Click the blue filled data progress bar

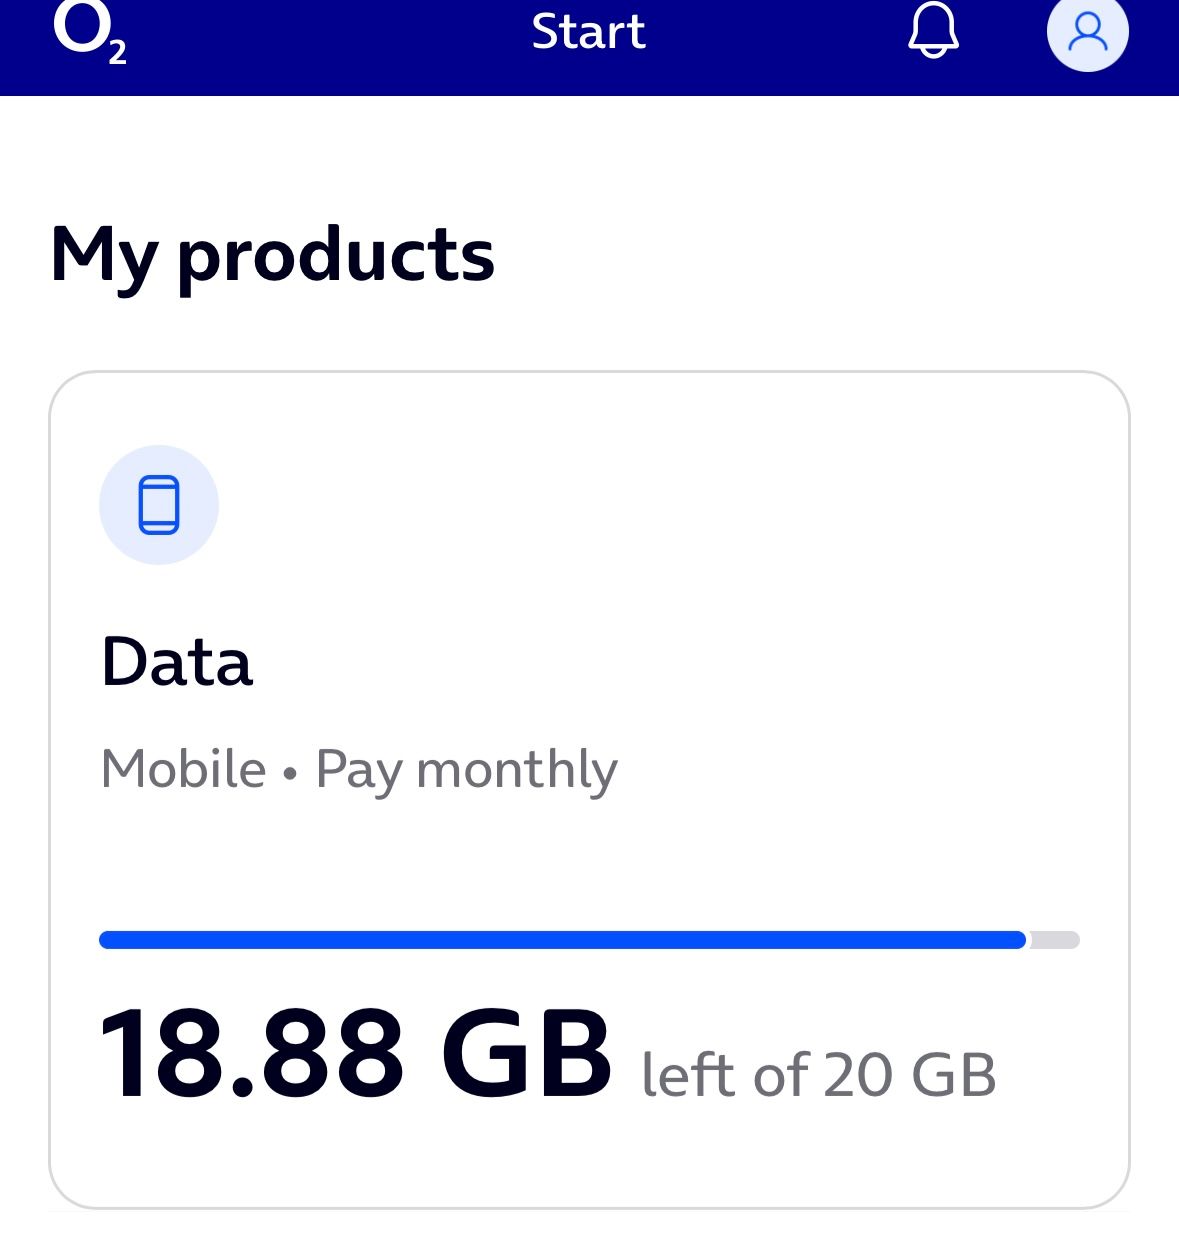(560, 940)
